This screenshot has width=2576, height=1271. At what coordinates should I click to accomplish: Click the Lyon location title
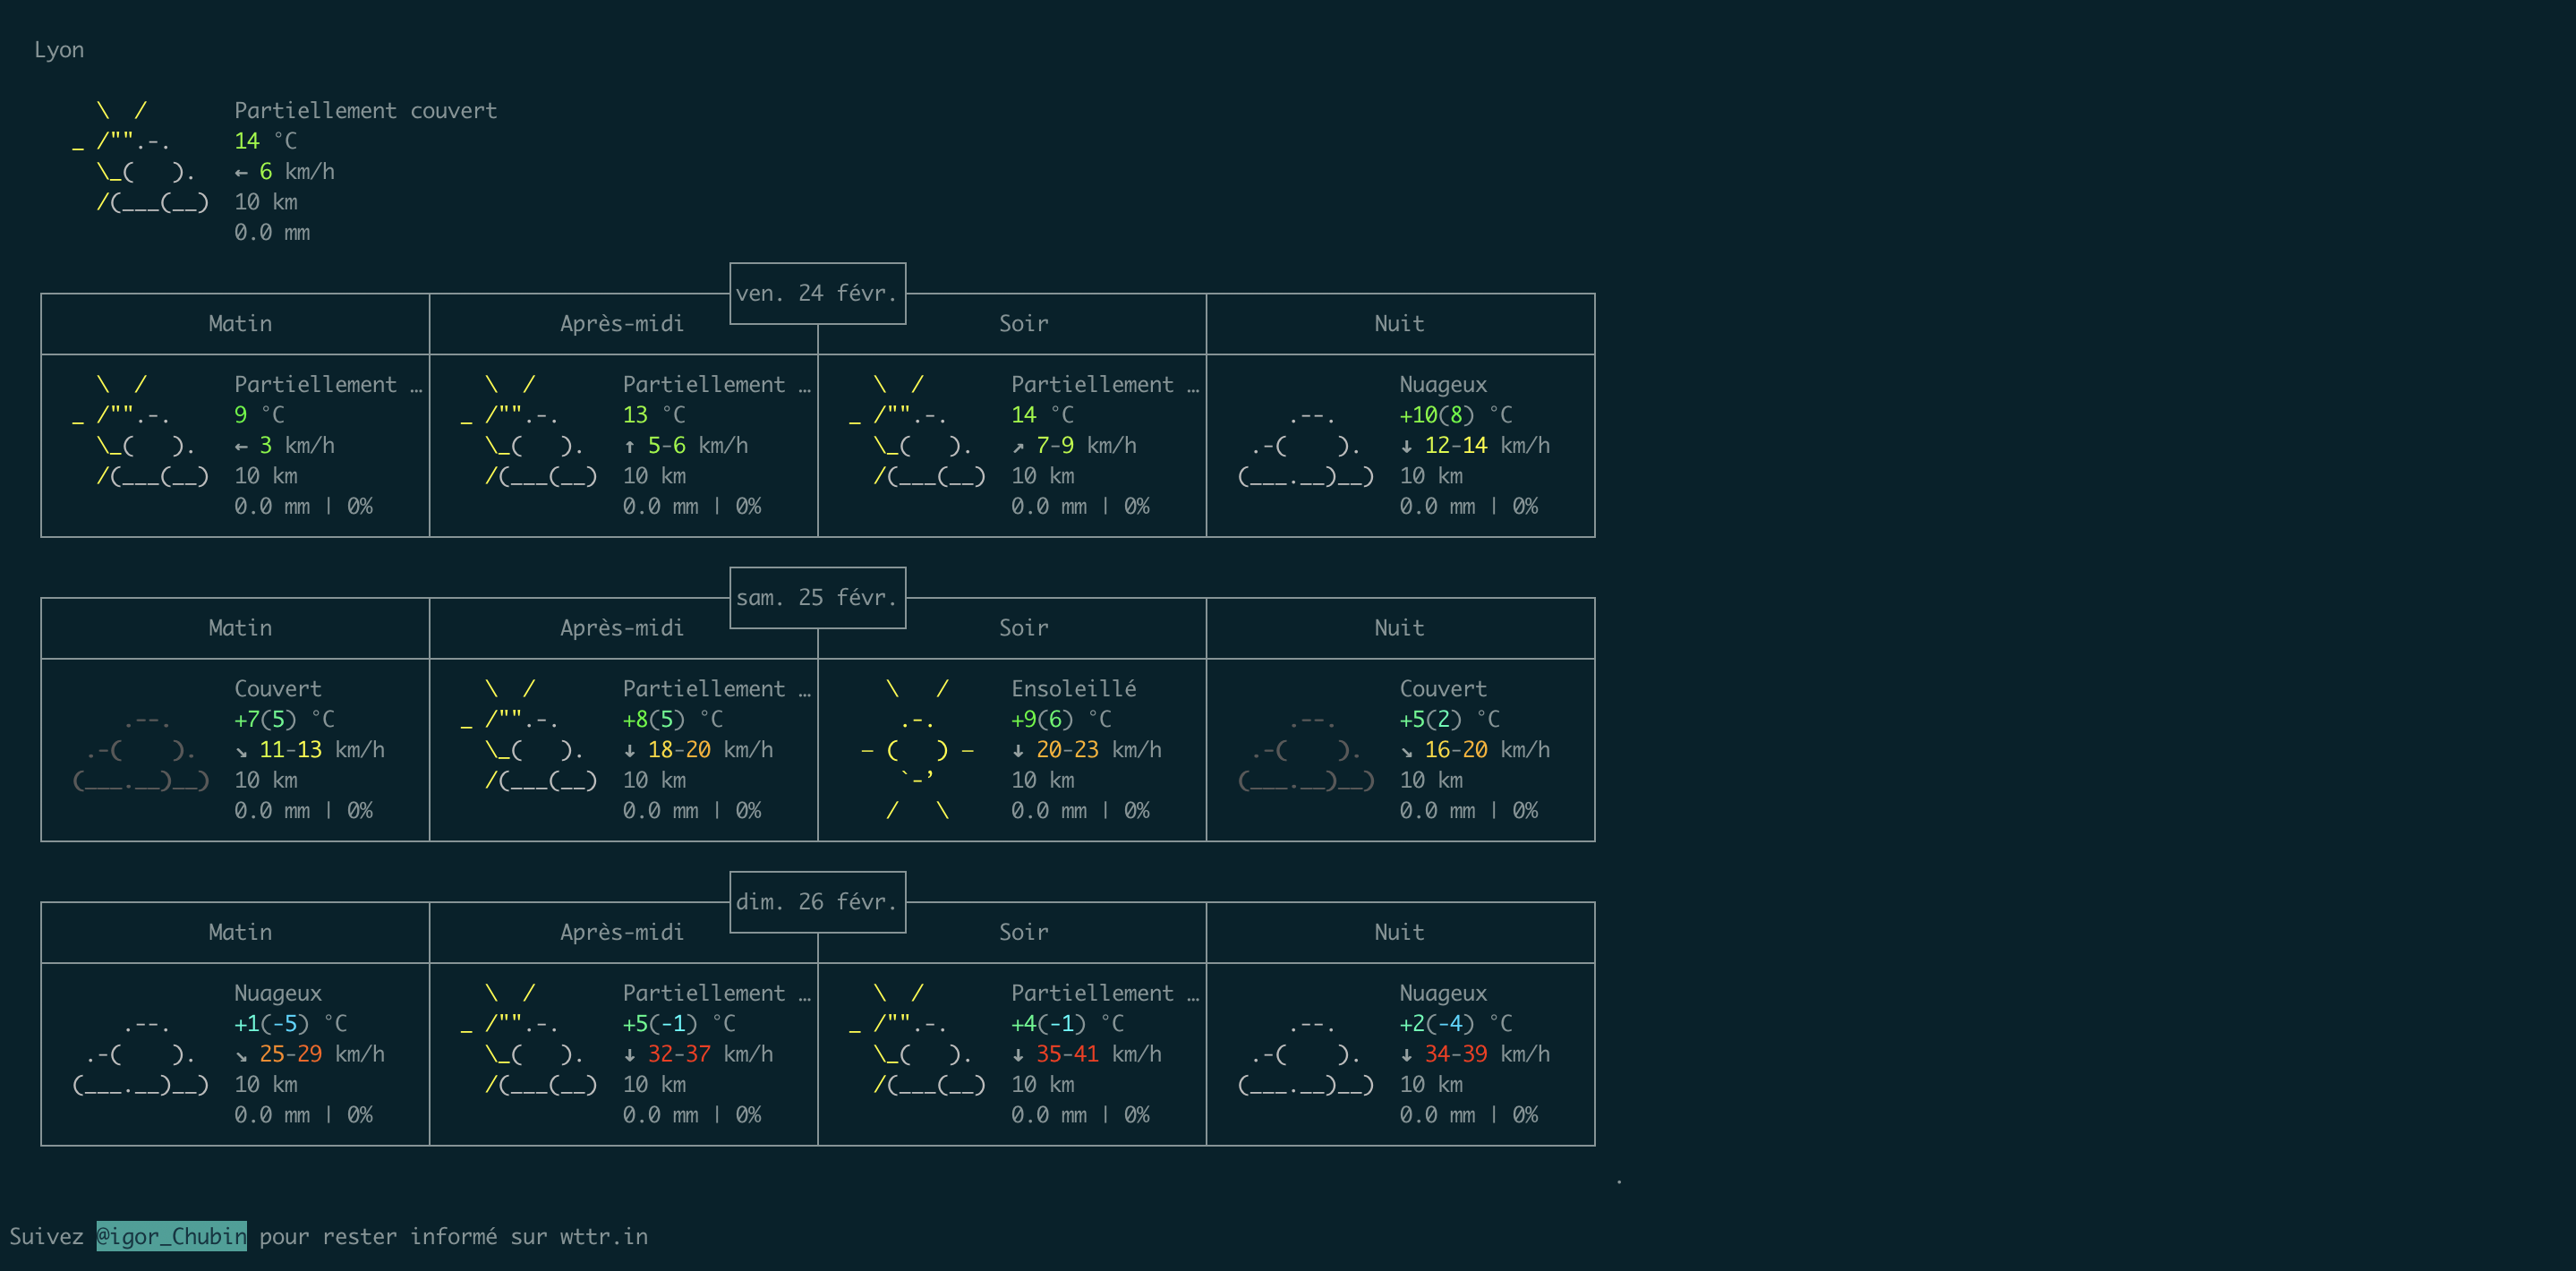point(59,50)
